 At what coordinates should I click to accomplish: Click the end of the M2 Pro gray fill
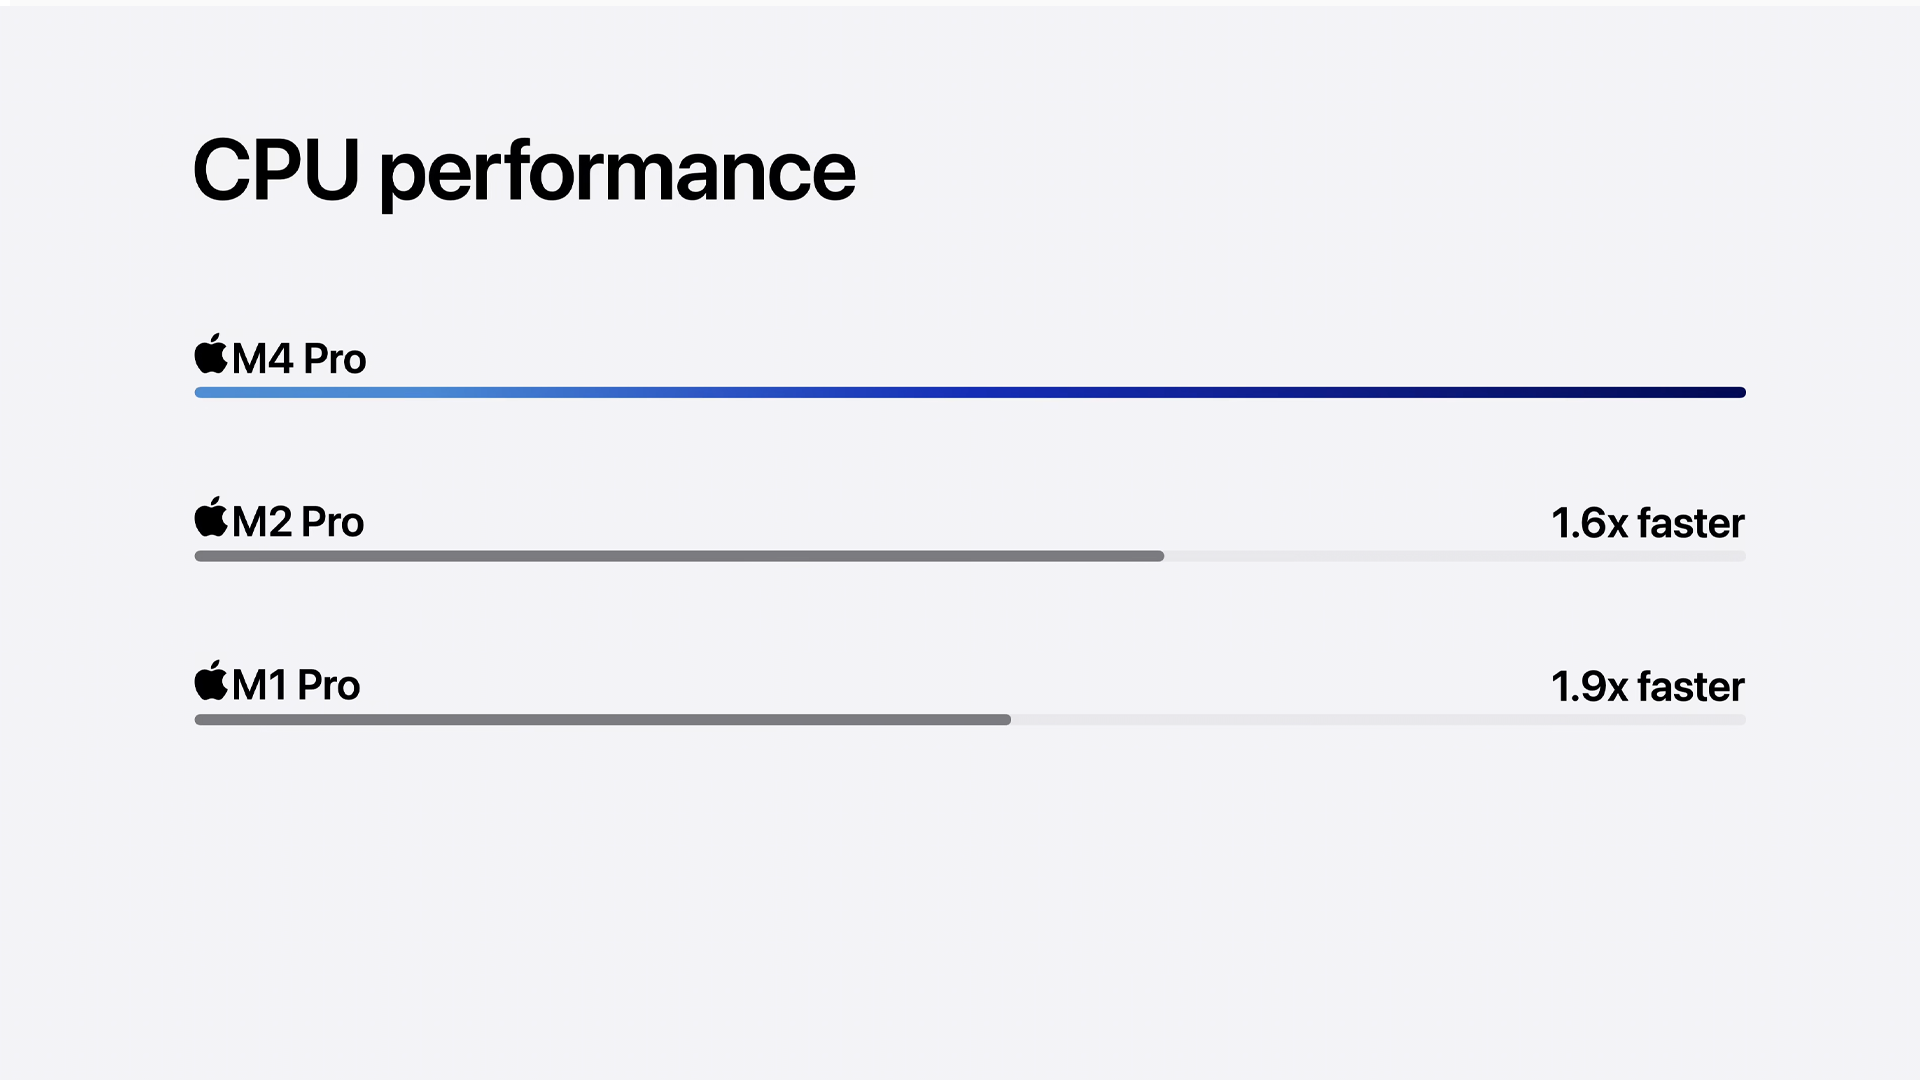pos(1159,556)
